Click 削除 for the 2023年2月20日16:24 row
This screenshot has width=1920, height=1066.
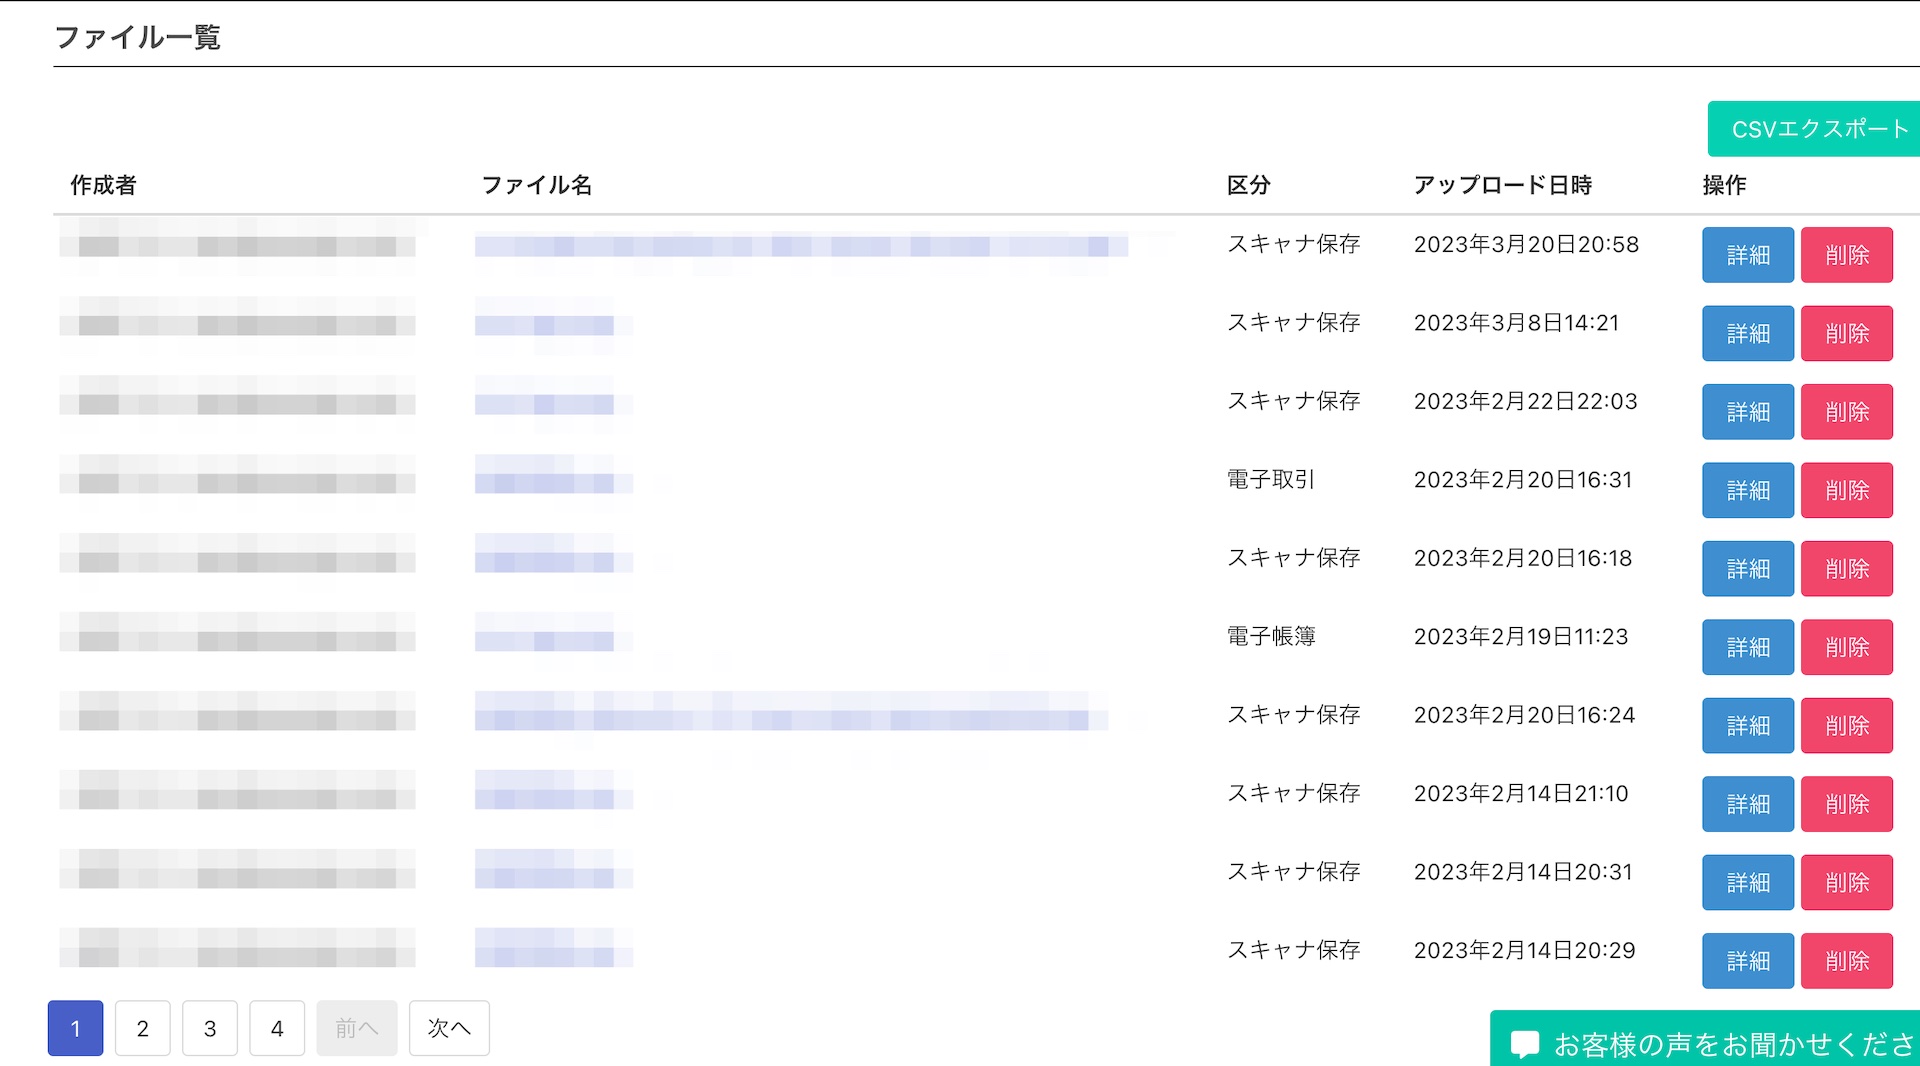coord(1847,726)
